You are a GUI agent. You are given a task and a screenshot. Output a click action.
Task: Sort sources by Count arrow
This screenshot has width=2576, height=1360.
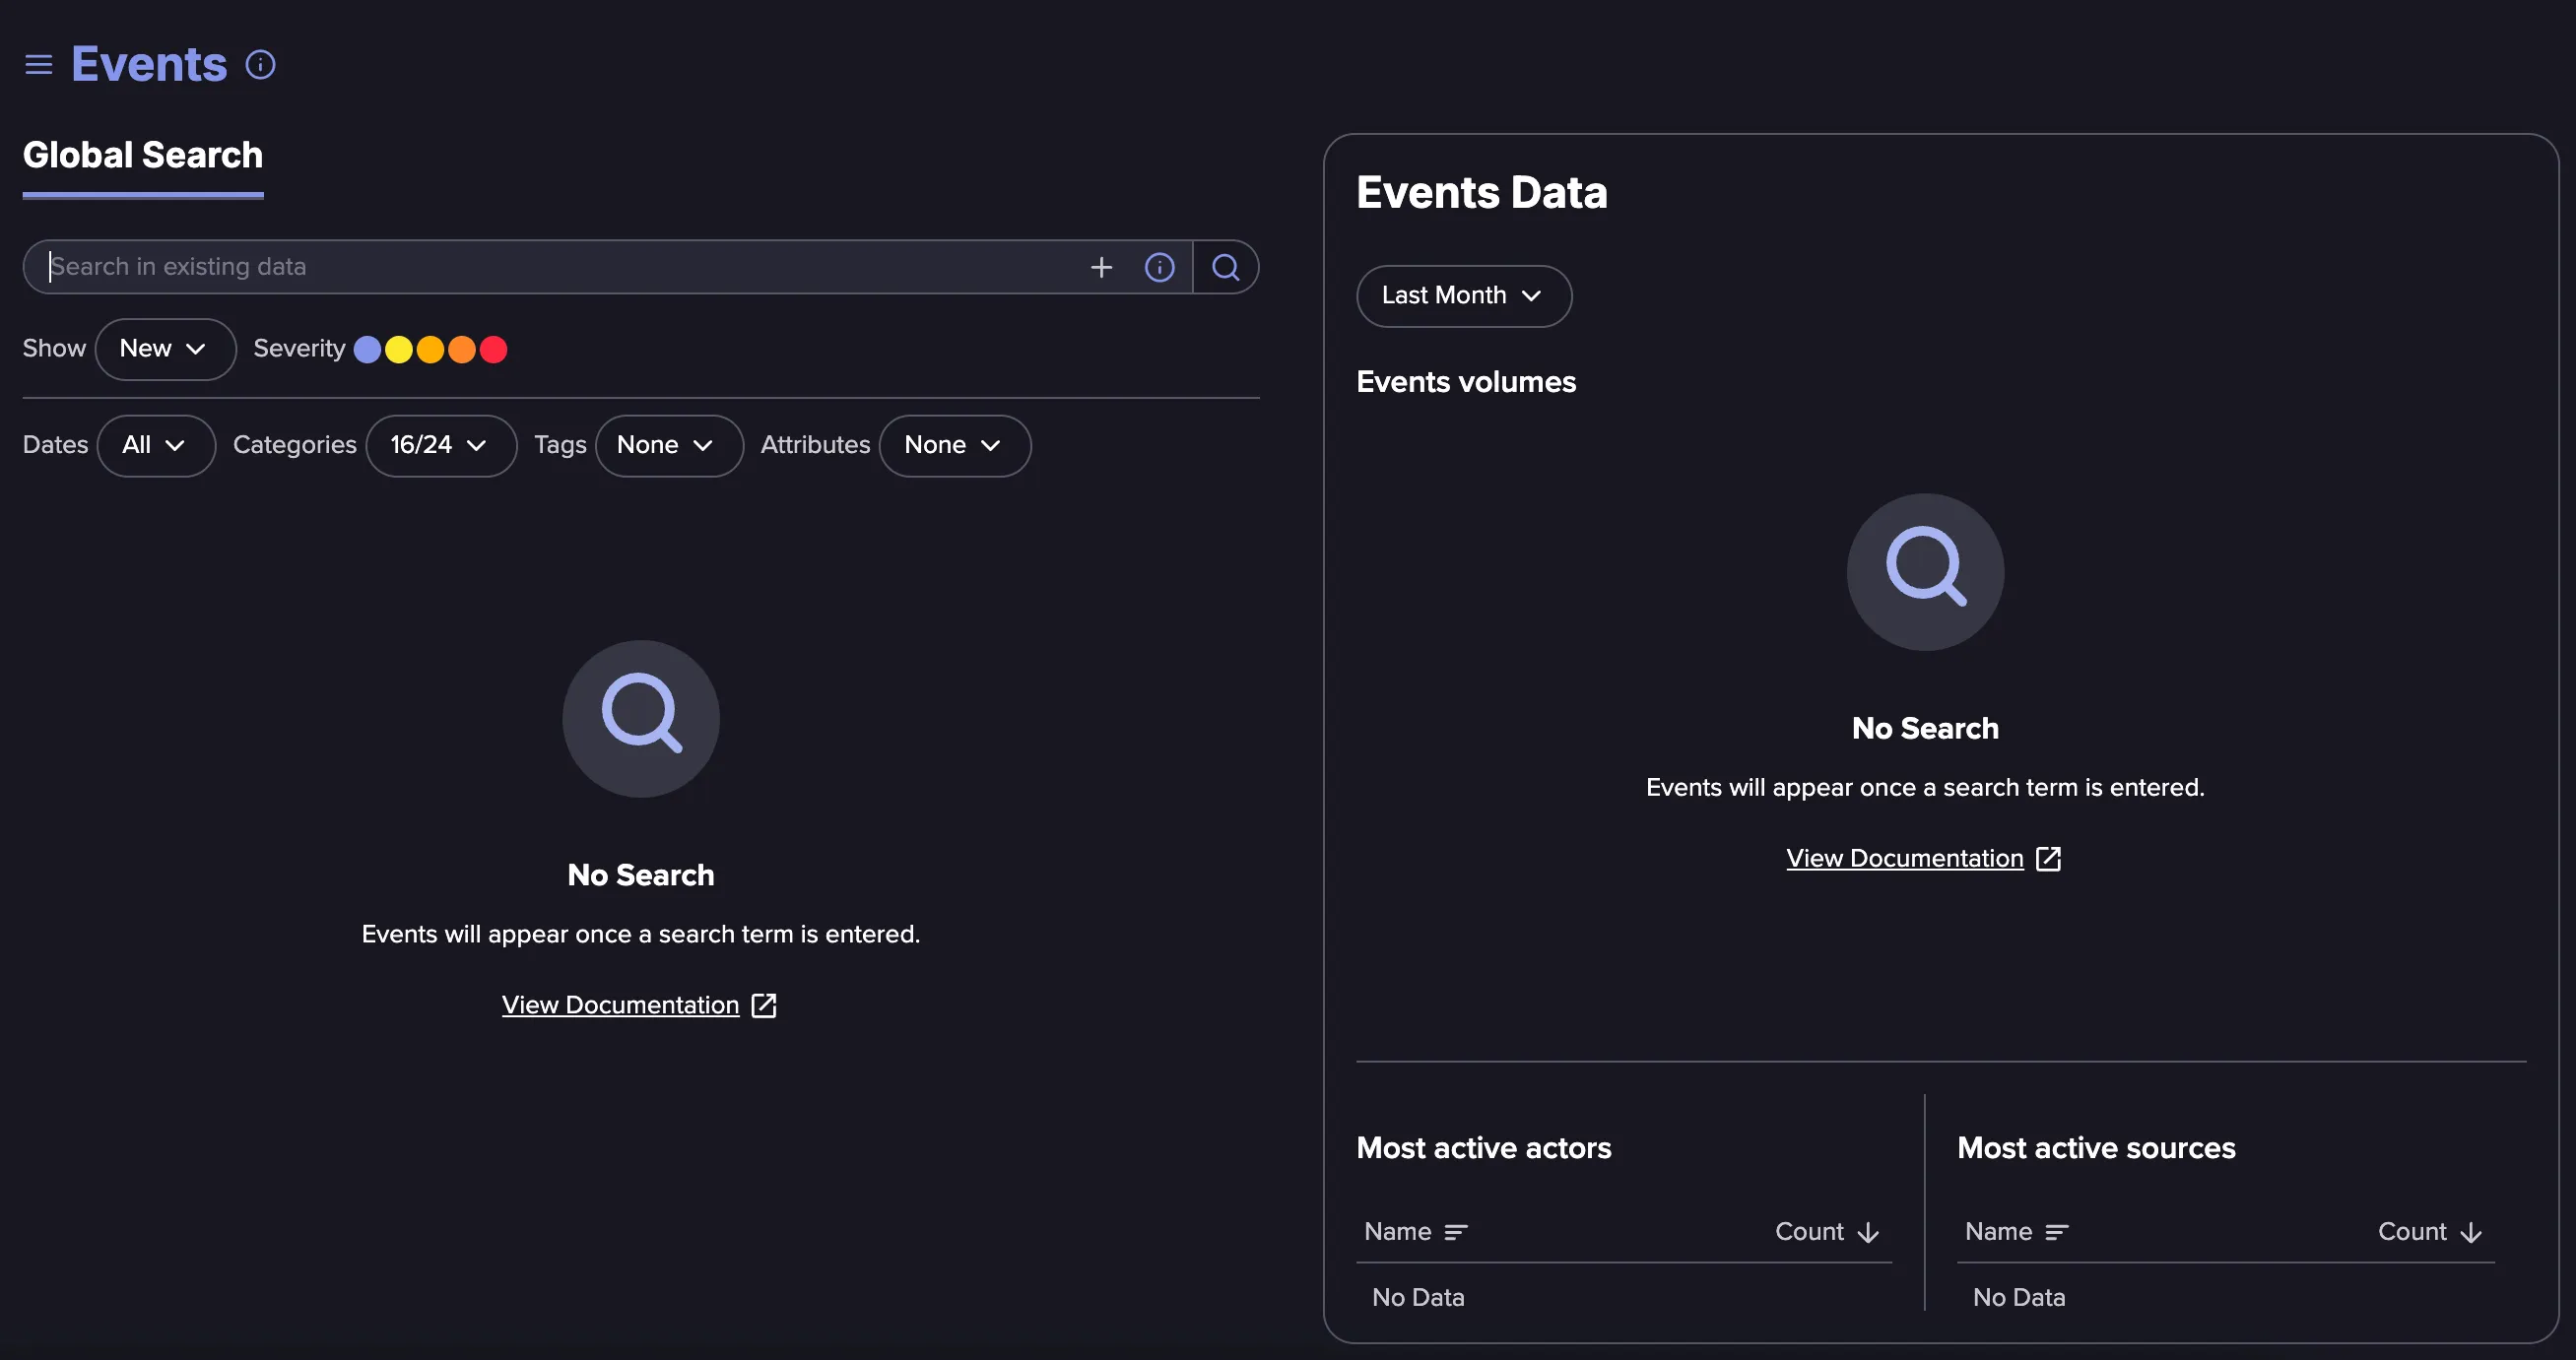tap(2471, 1232)
